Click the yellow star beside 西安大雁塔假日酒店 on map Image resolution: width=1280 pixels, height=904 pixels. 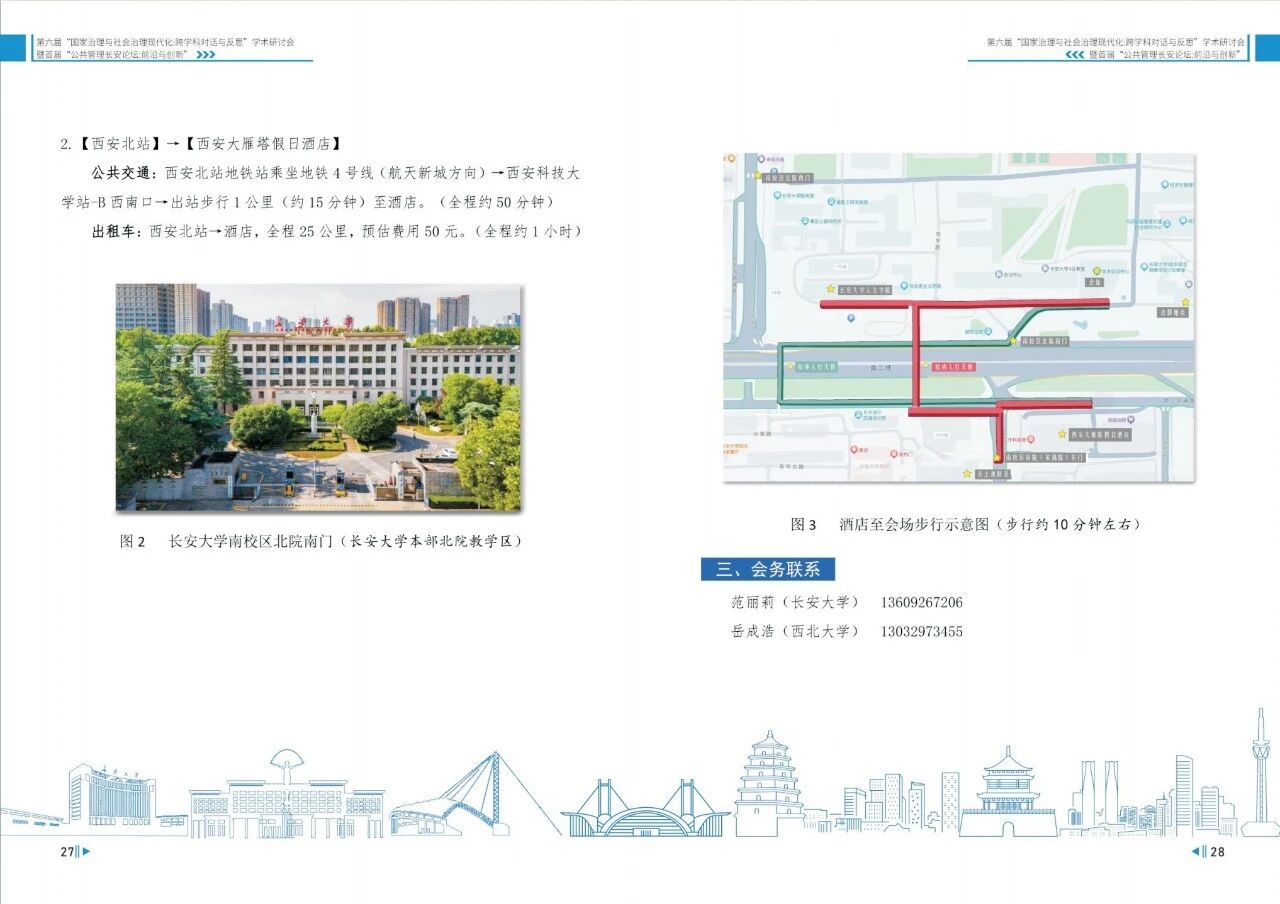point(1062,434)
